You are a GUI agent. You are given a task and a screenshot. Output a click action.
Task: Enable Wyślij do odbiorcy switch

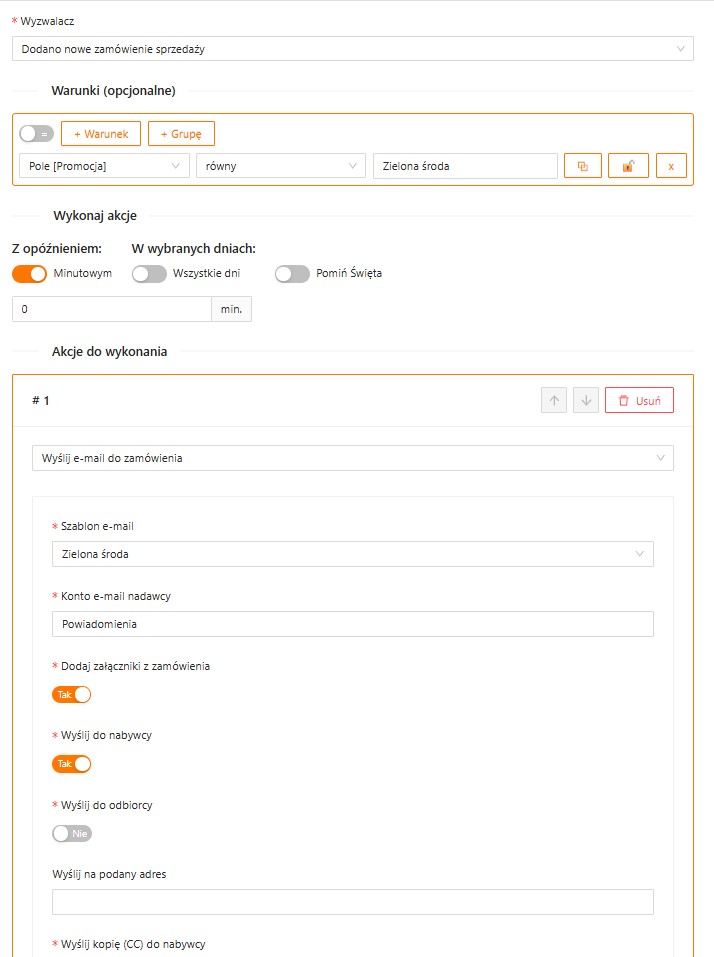[x=71, y=833]
